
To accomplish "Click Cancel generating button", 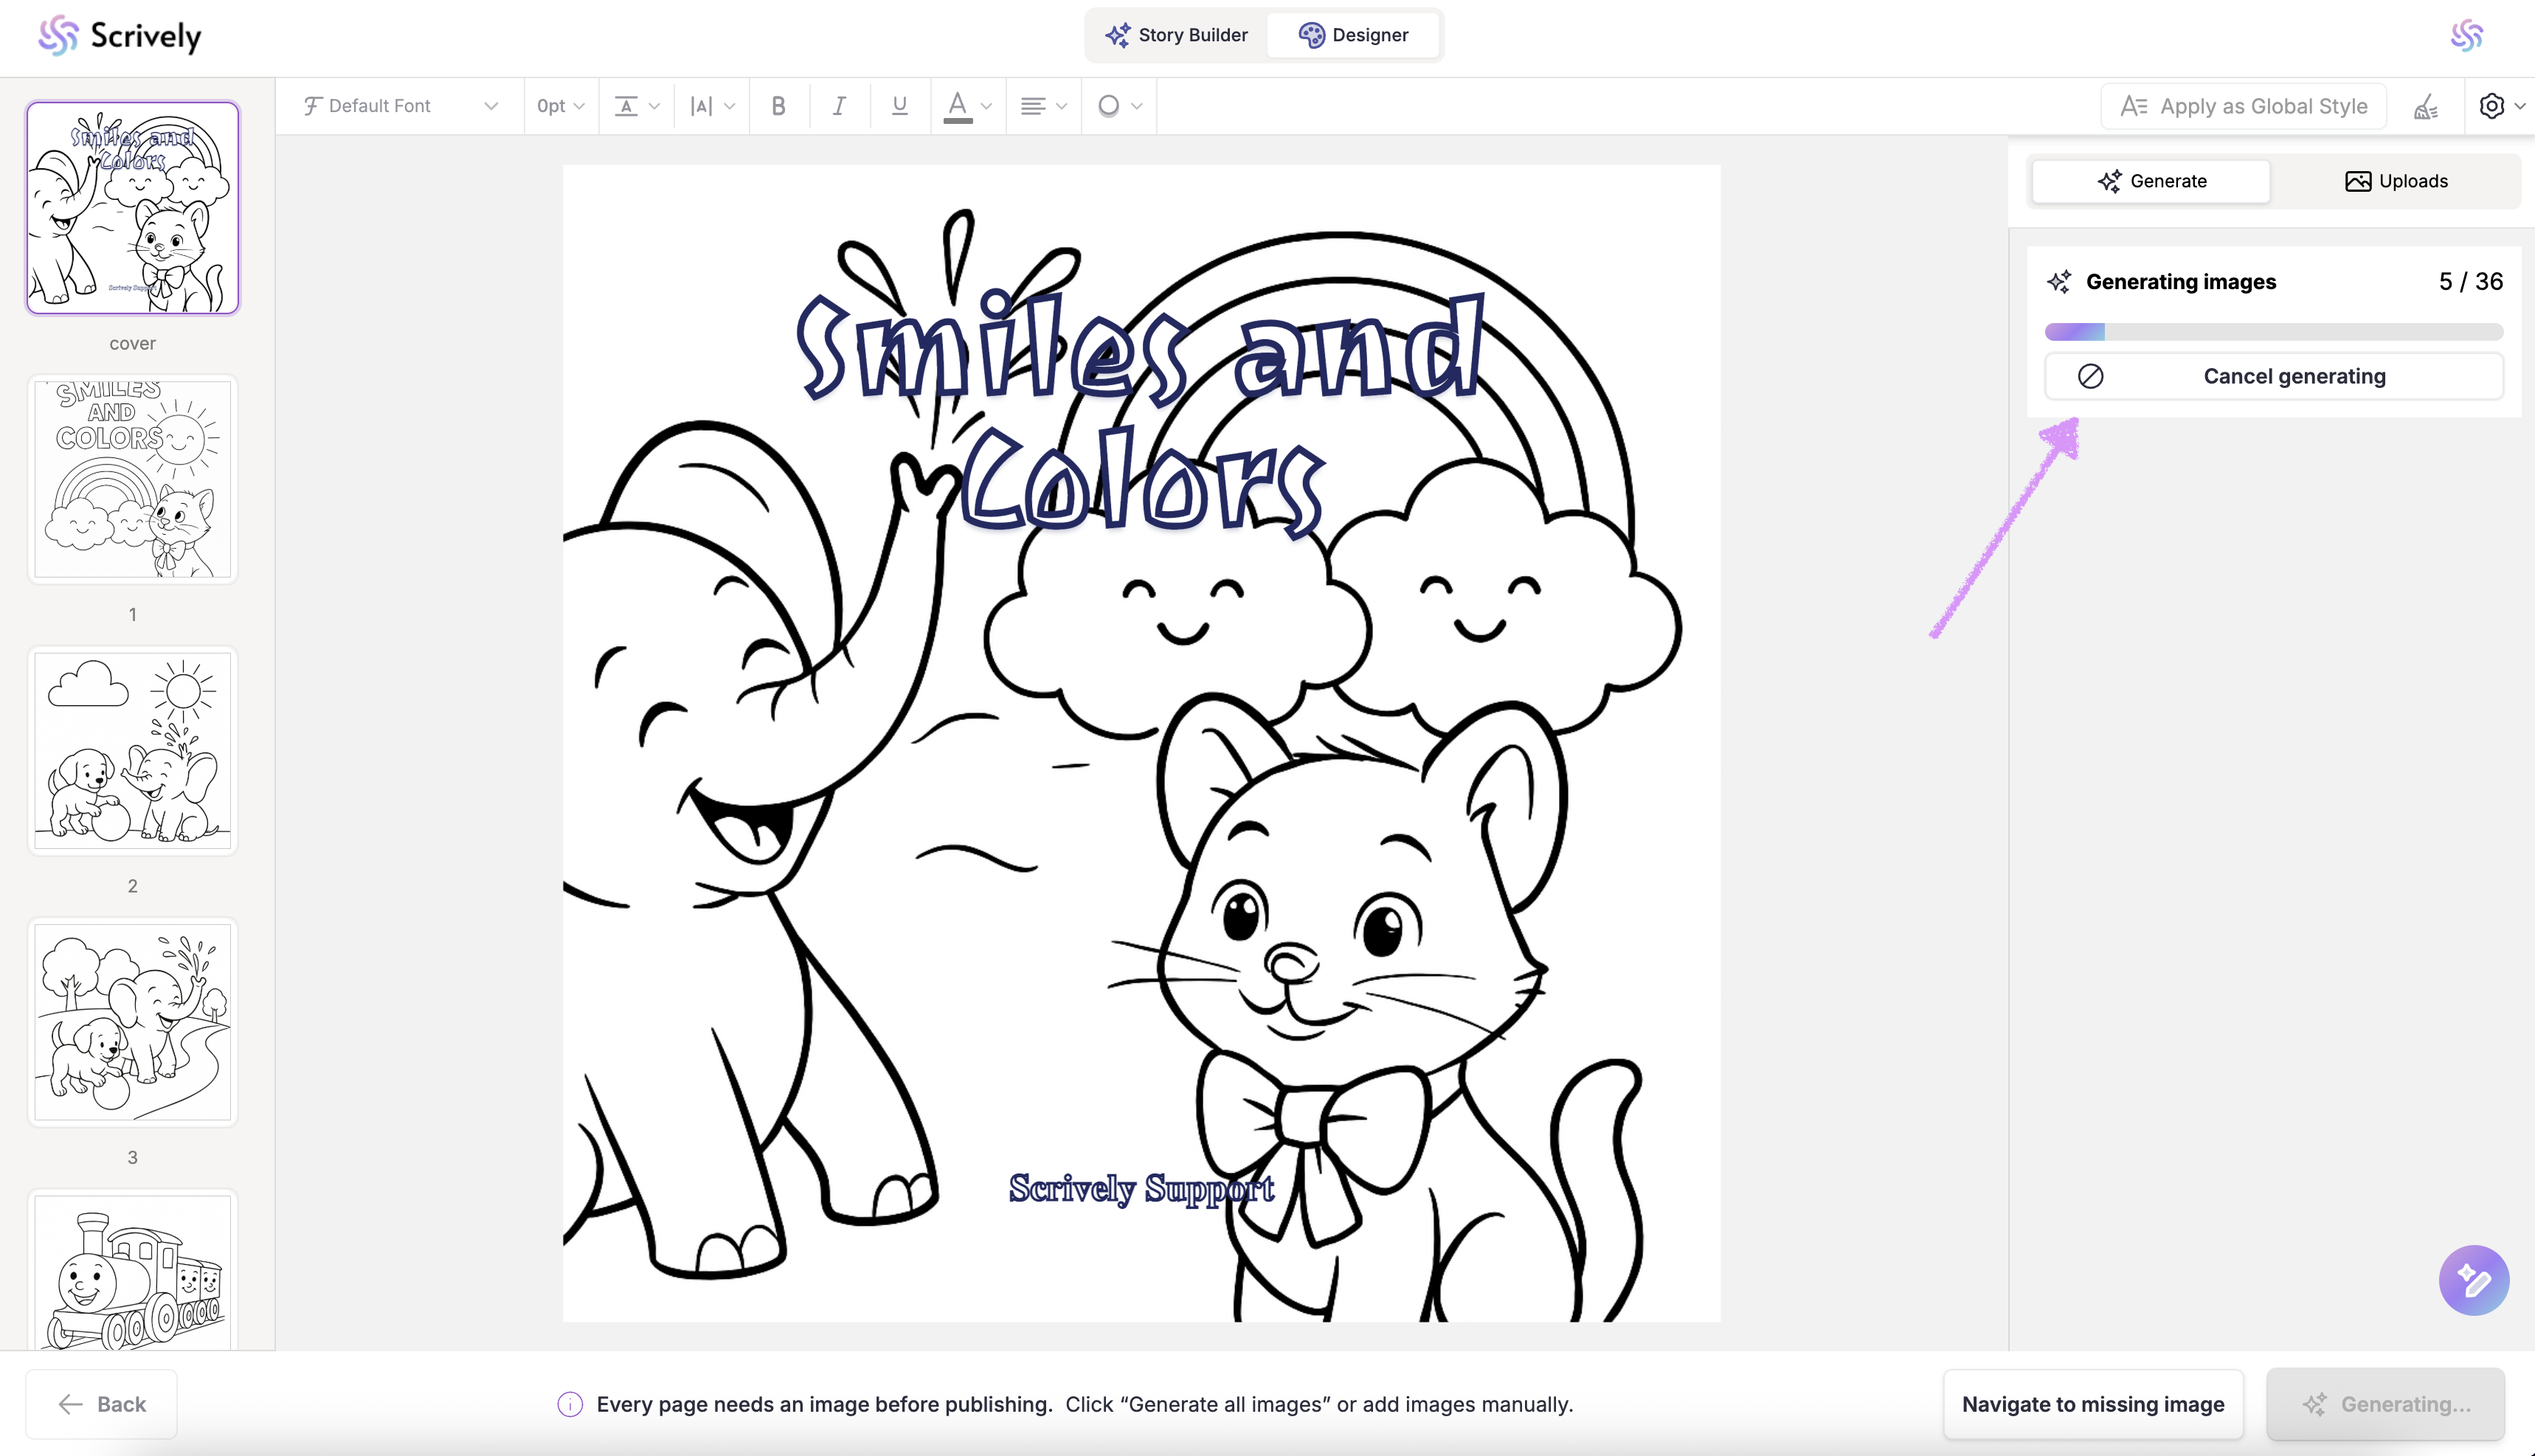I will click(x=2273, y=376).
